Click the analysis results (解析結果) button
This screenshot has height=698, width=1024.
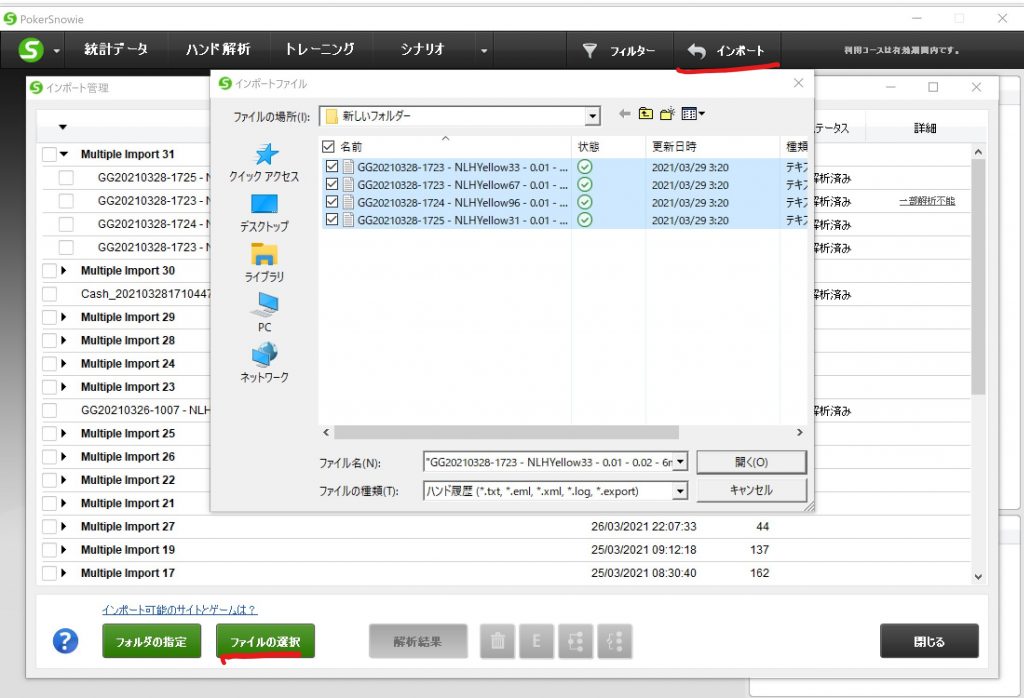coord(418,641)
